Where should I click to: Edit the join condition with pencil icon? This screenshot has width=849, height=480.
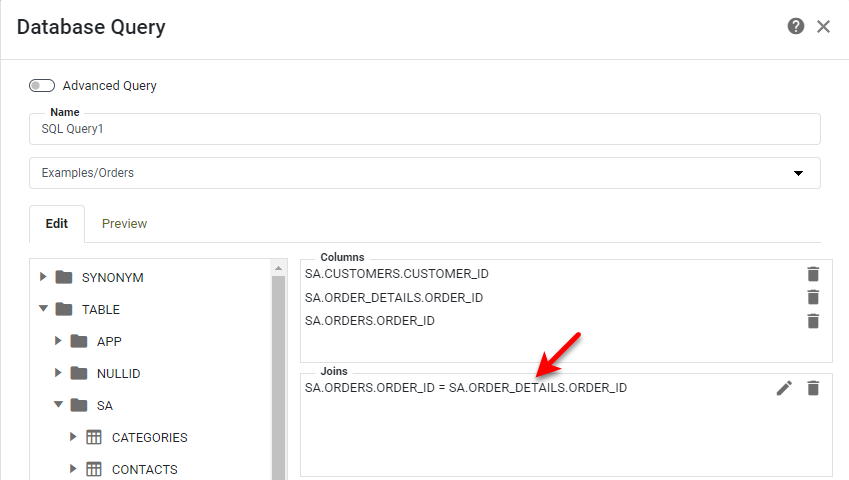pyautogui.click(x=784, y=388)
